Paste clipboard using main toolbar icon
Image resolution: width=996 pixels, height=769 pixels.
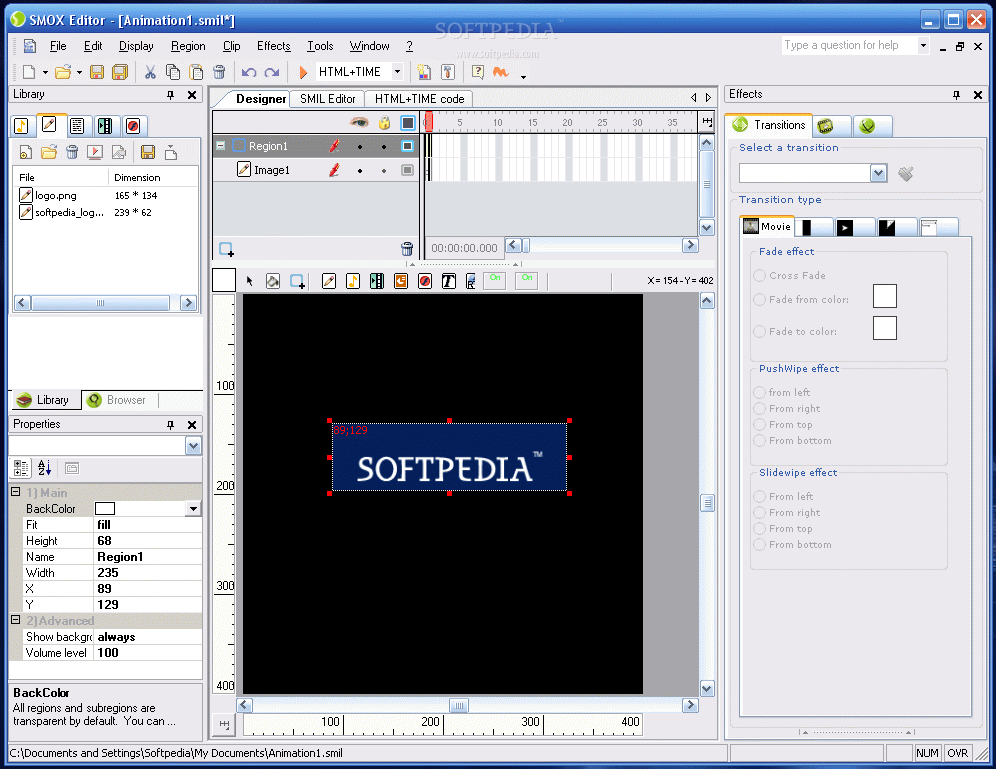tap(196, 72)
